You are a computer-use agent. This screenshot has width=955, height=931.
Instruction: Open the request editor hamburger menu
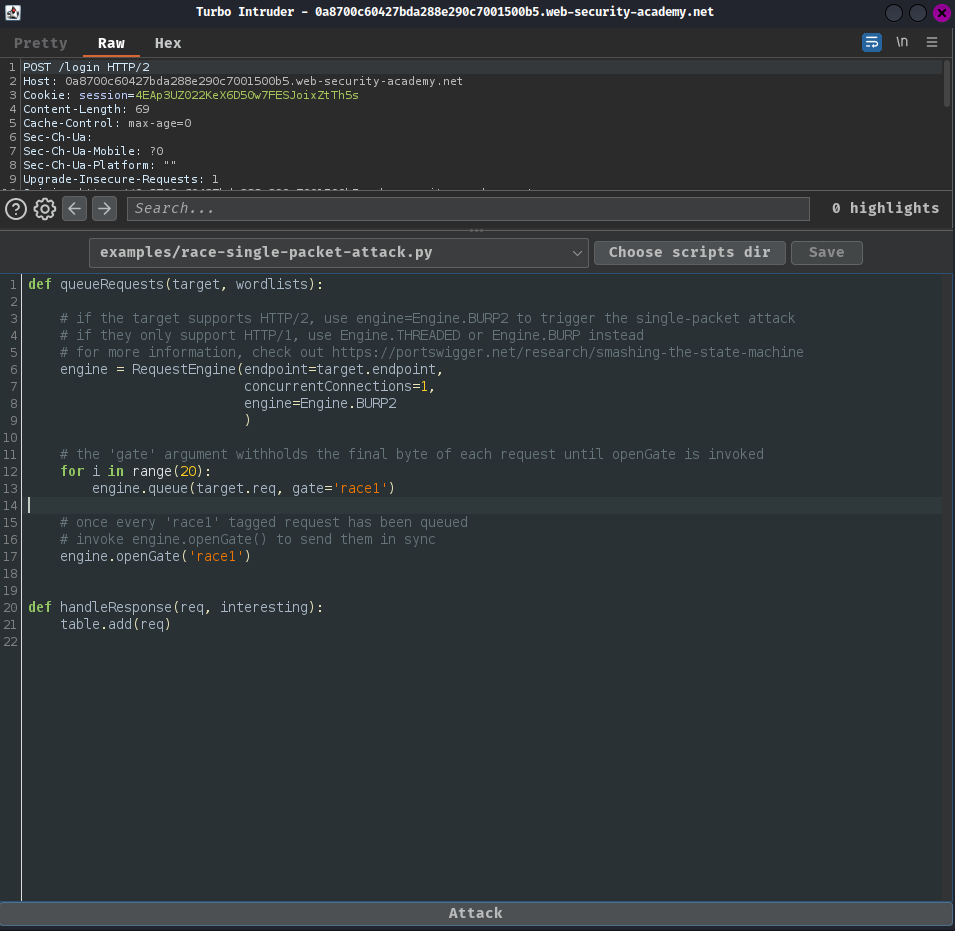point(931,43)
